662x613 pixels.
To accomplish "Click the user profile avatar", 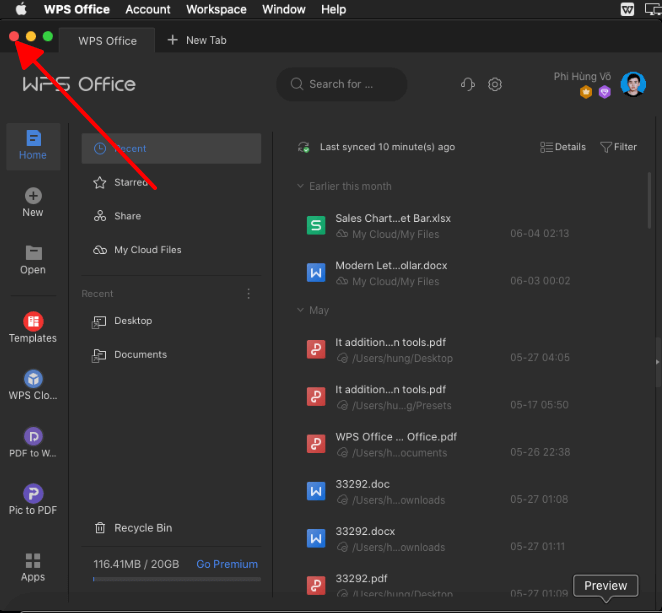I will click(632, 84).
